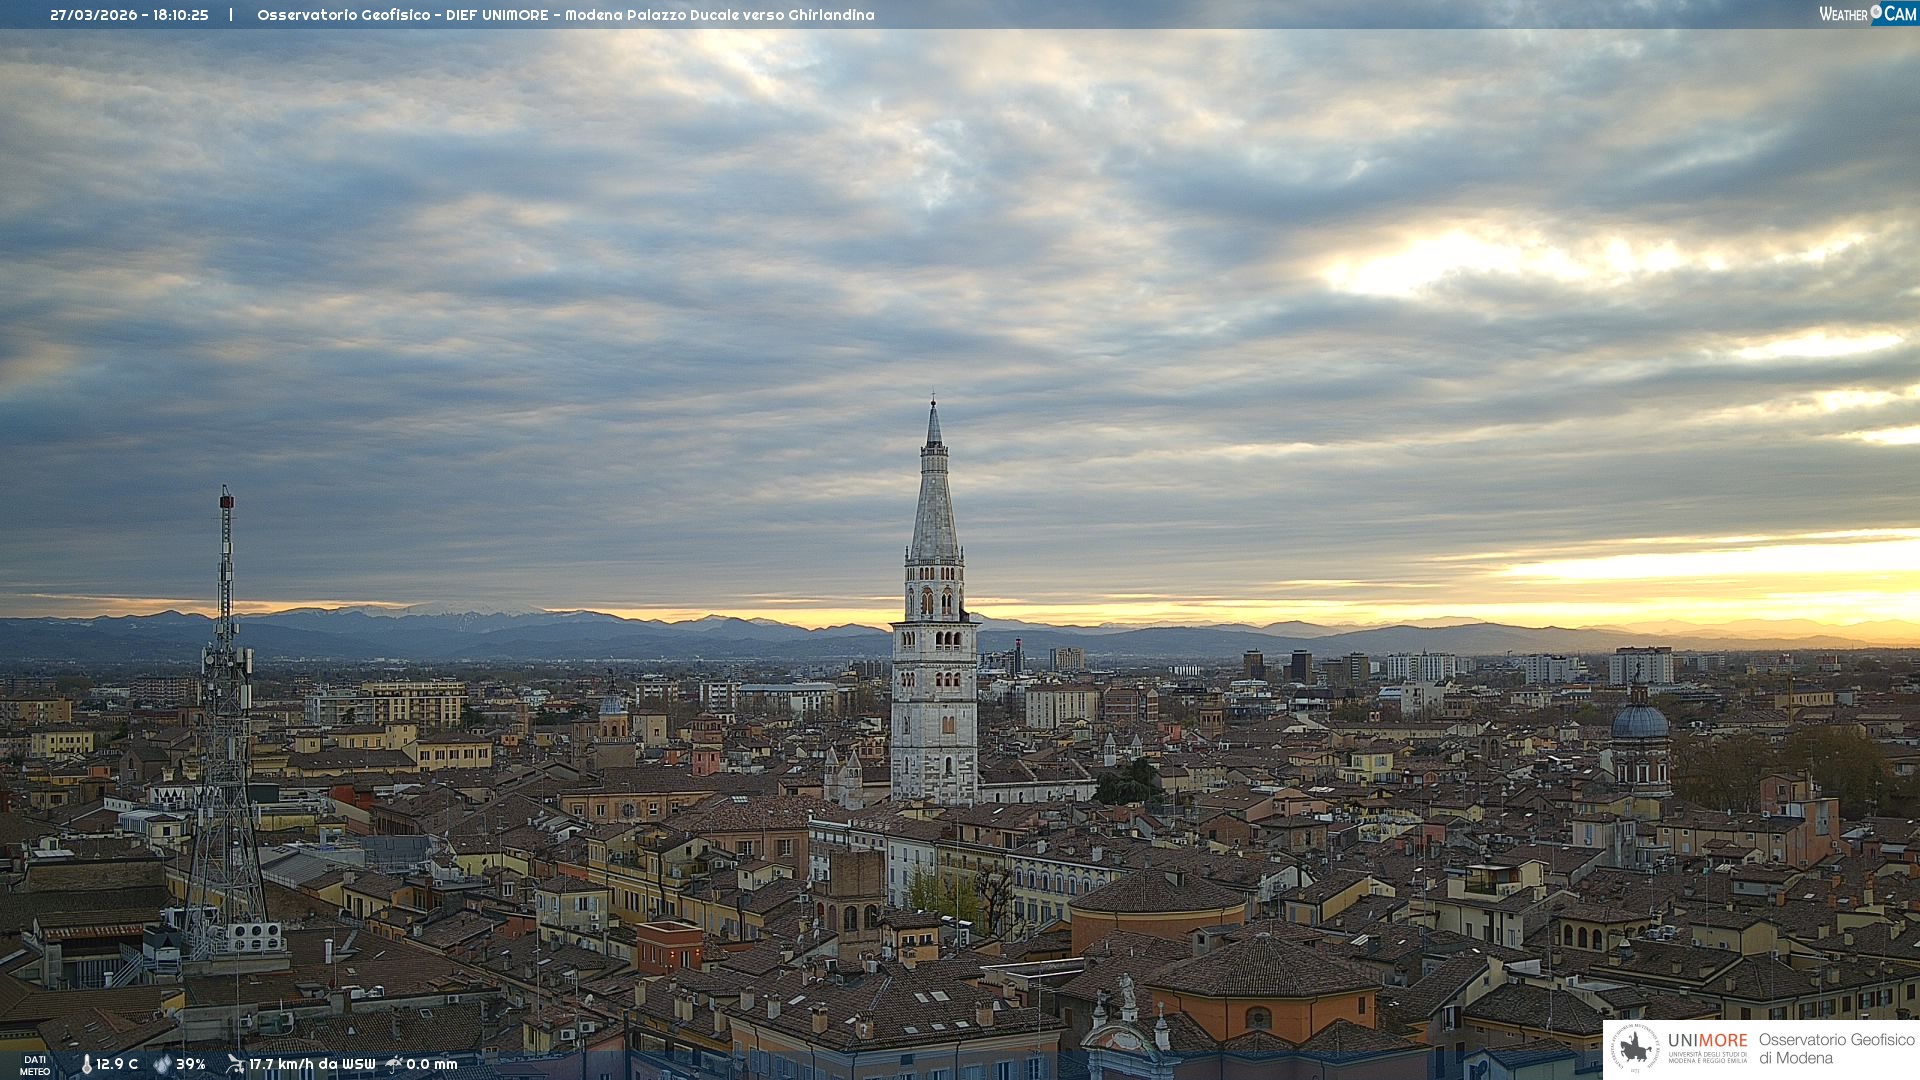This screenshot has height=1080, width=1920.
Task: Click the UNIMORE red and gray wordmark
Action: (x=1707, y=1040)
